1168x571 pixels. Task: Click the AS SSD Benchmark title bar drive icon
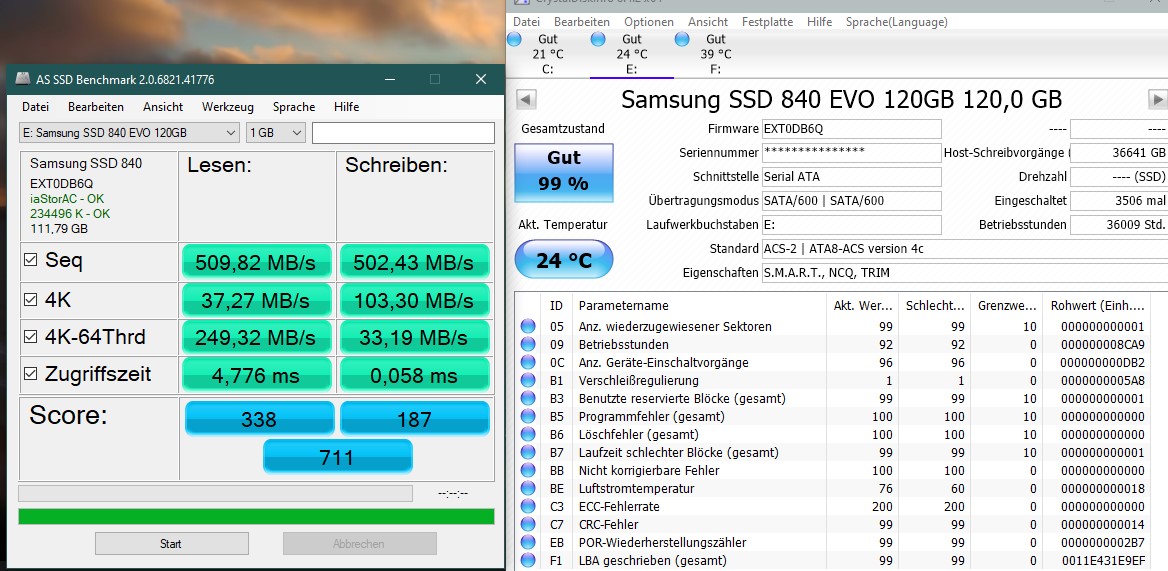coord(24,79)
